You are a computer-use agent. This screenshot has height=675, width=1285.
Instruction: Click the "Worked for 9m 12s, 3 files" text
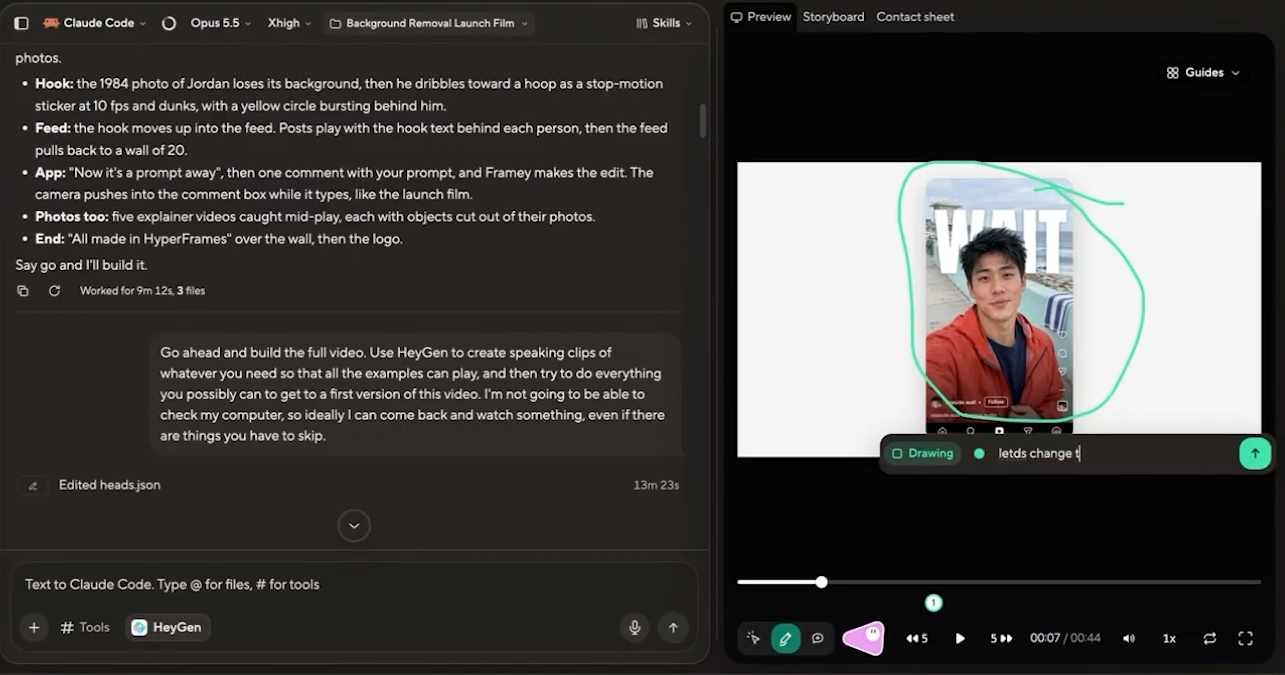pos(142,291)
